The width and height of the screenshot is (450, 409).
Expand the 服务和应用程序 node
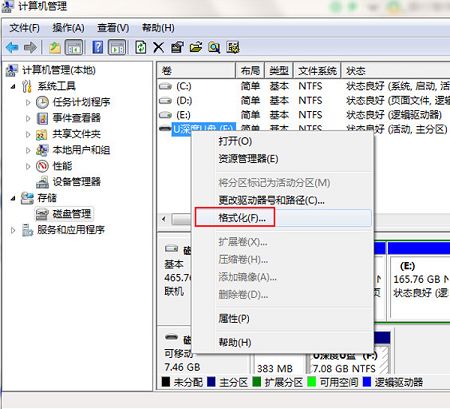tap(13, 230)
